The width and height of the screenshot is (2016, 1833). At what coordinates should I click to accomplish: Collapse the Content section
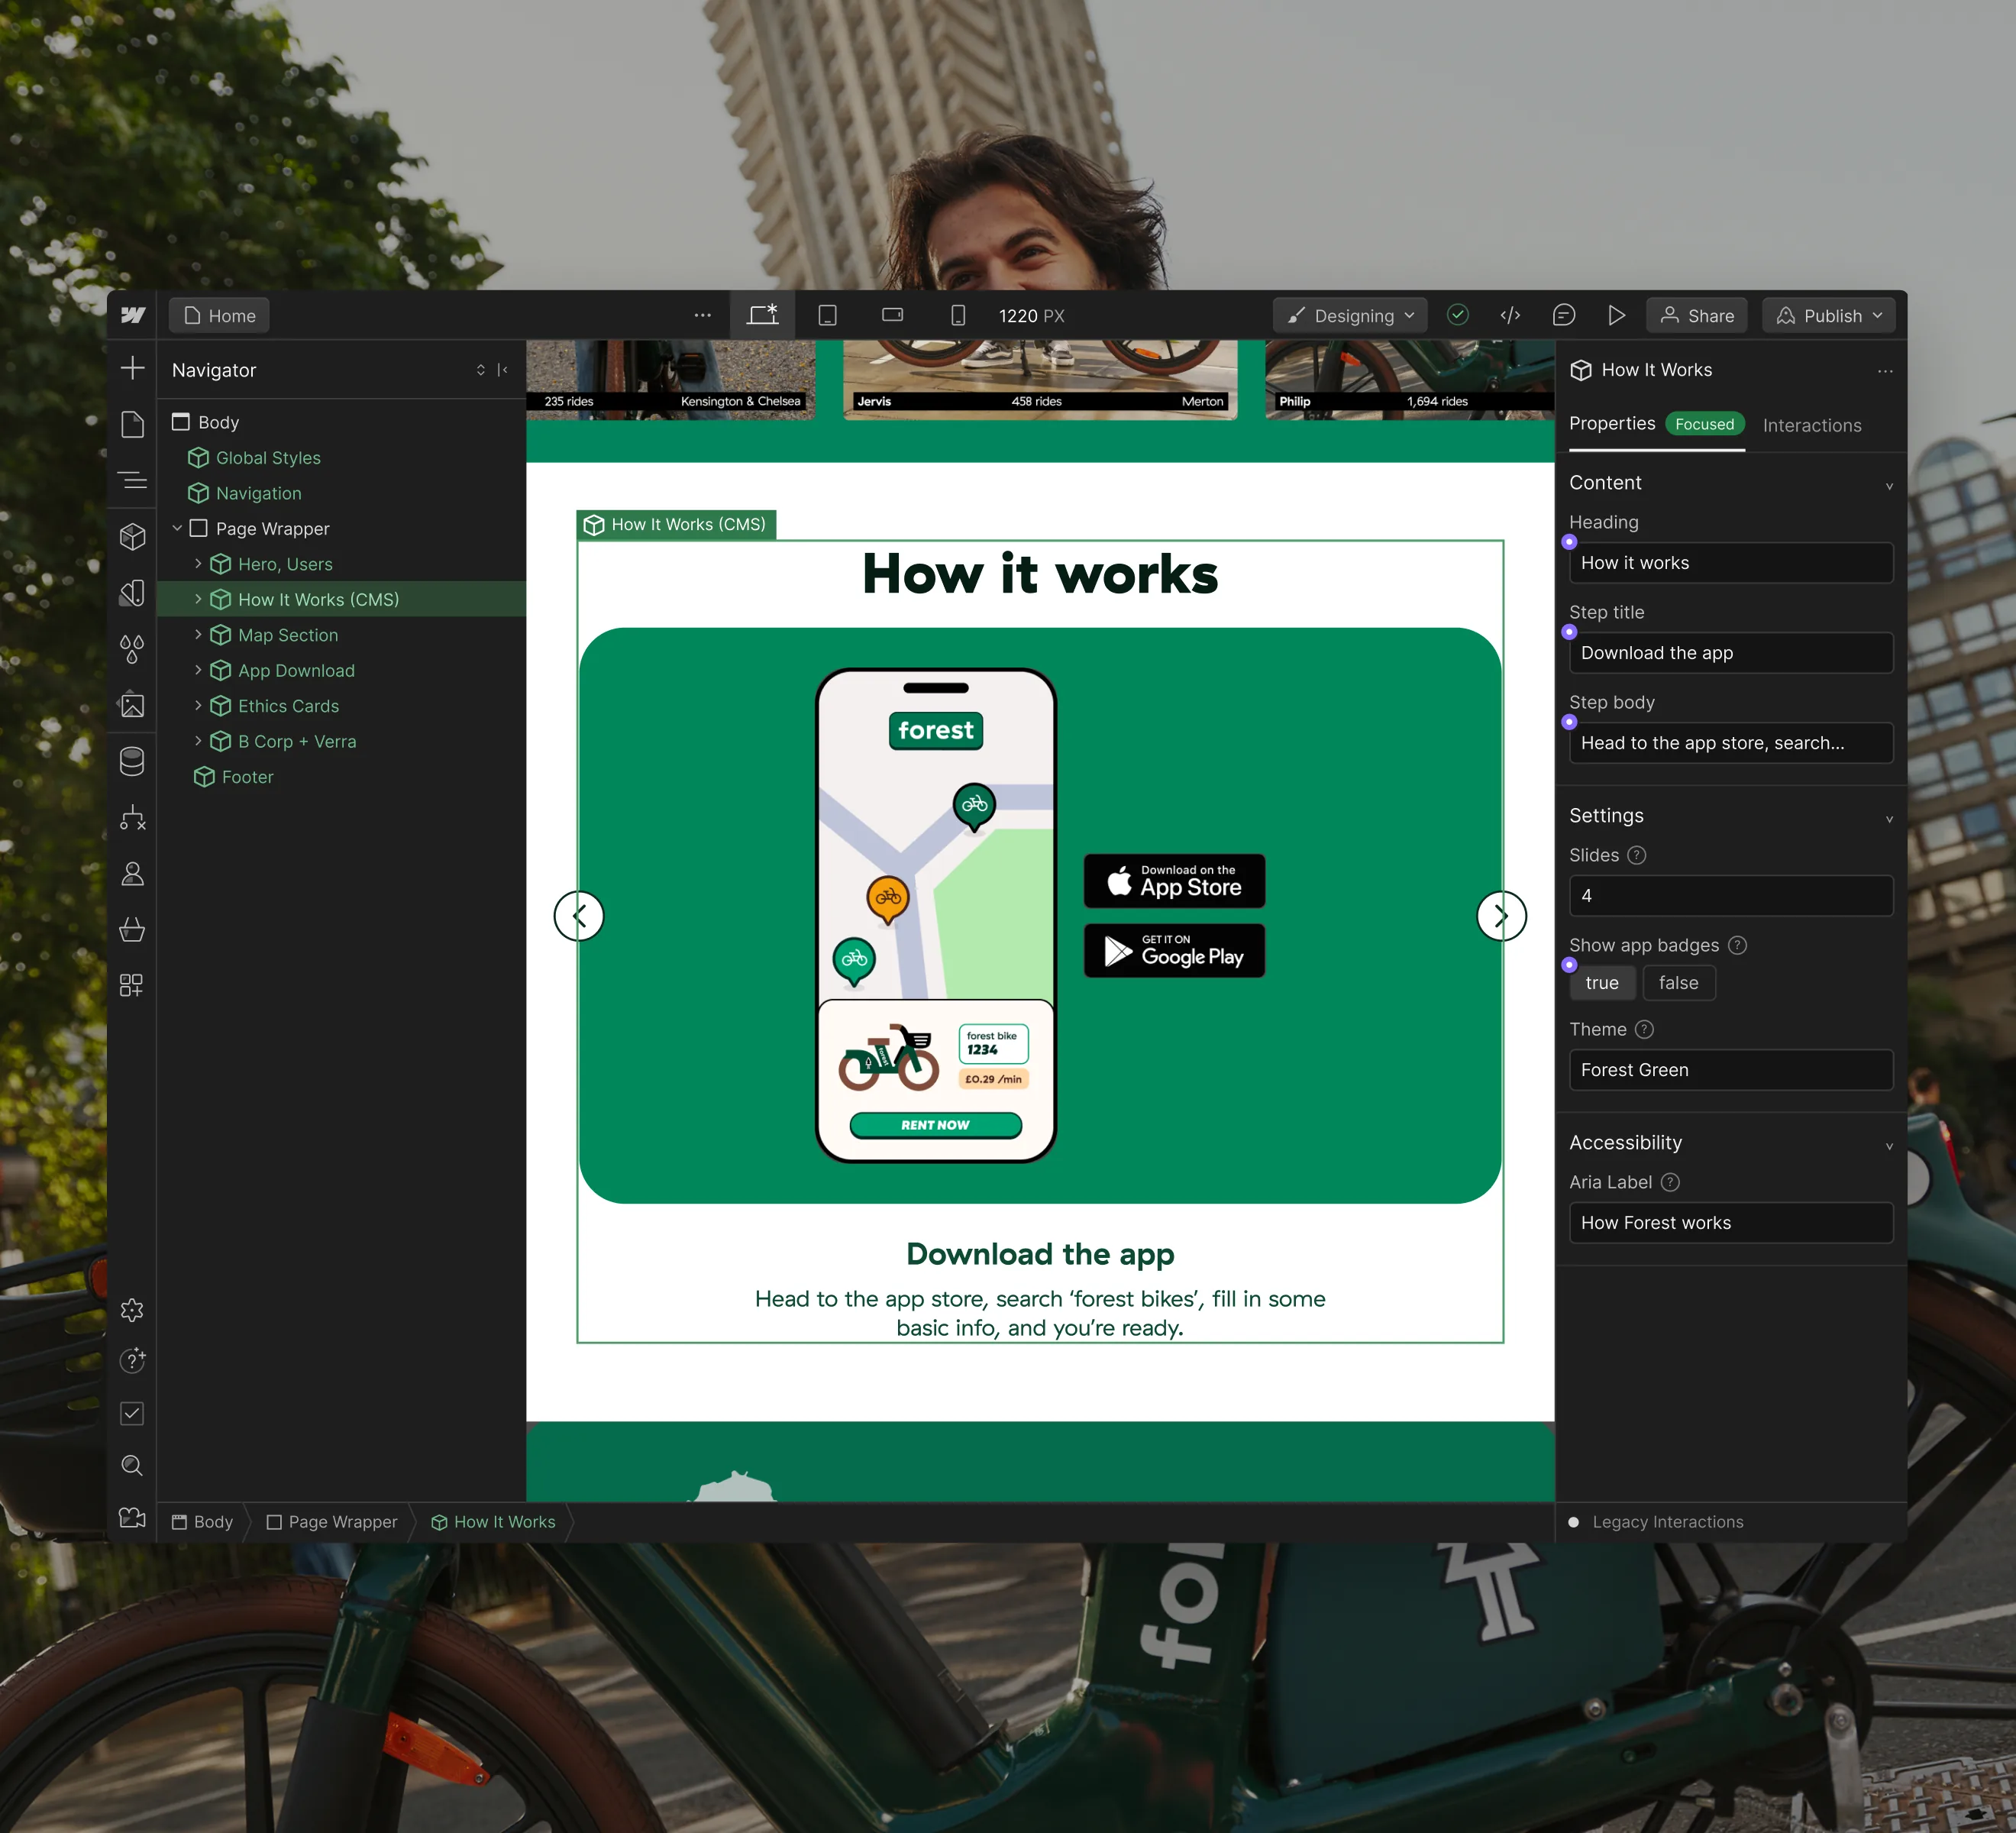point(1889,485)
